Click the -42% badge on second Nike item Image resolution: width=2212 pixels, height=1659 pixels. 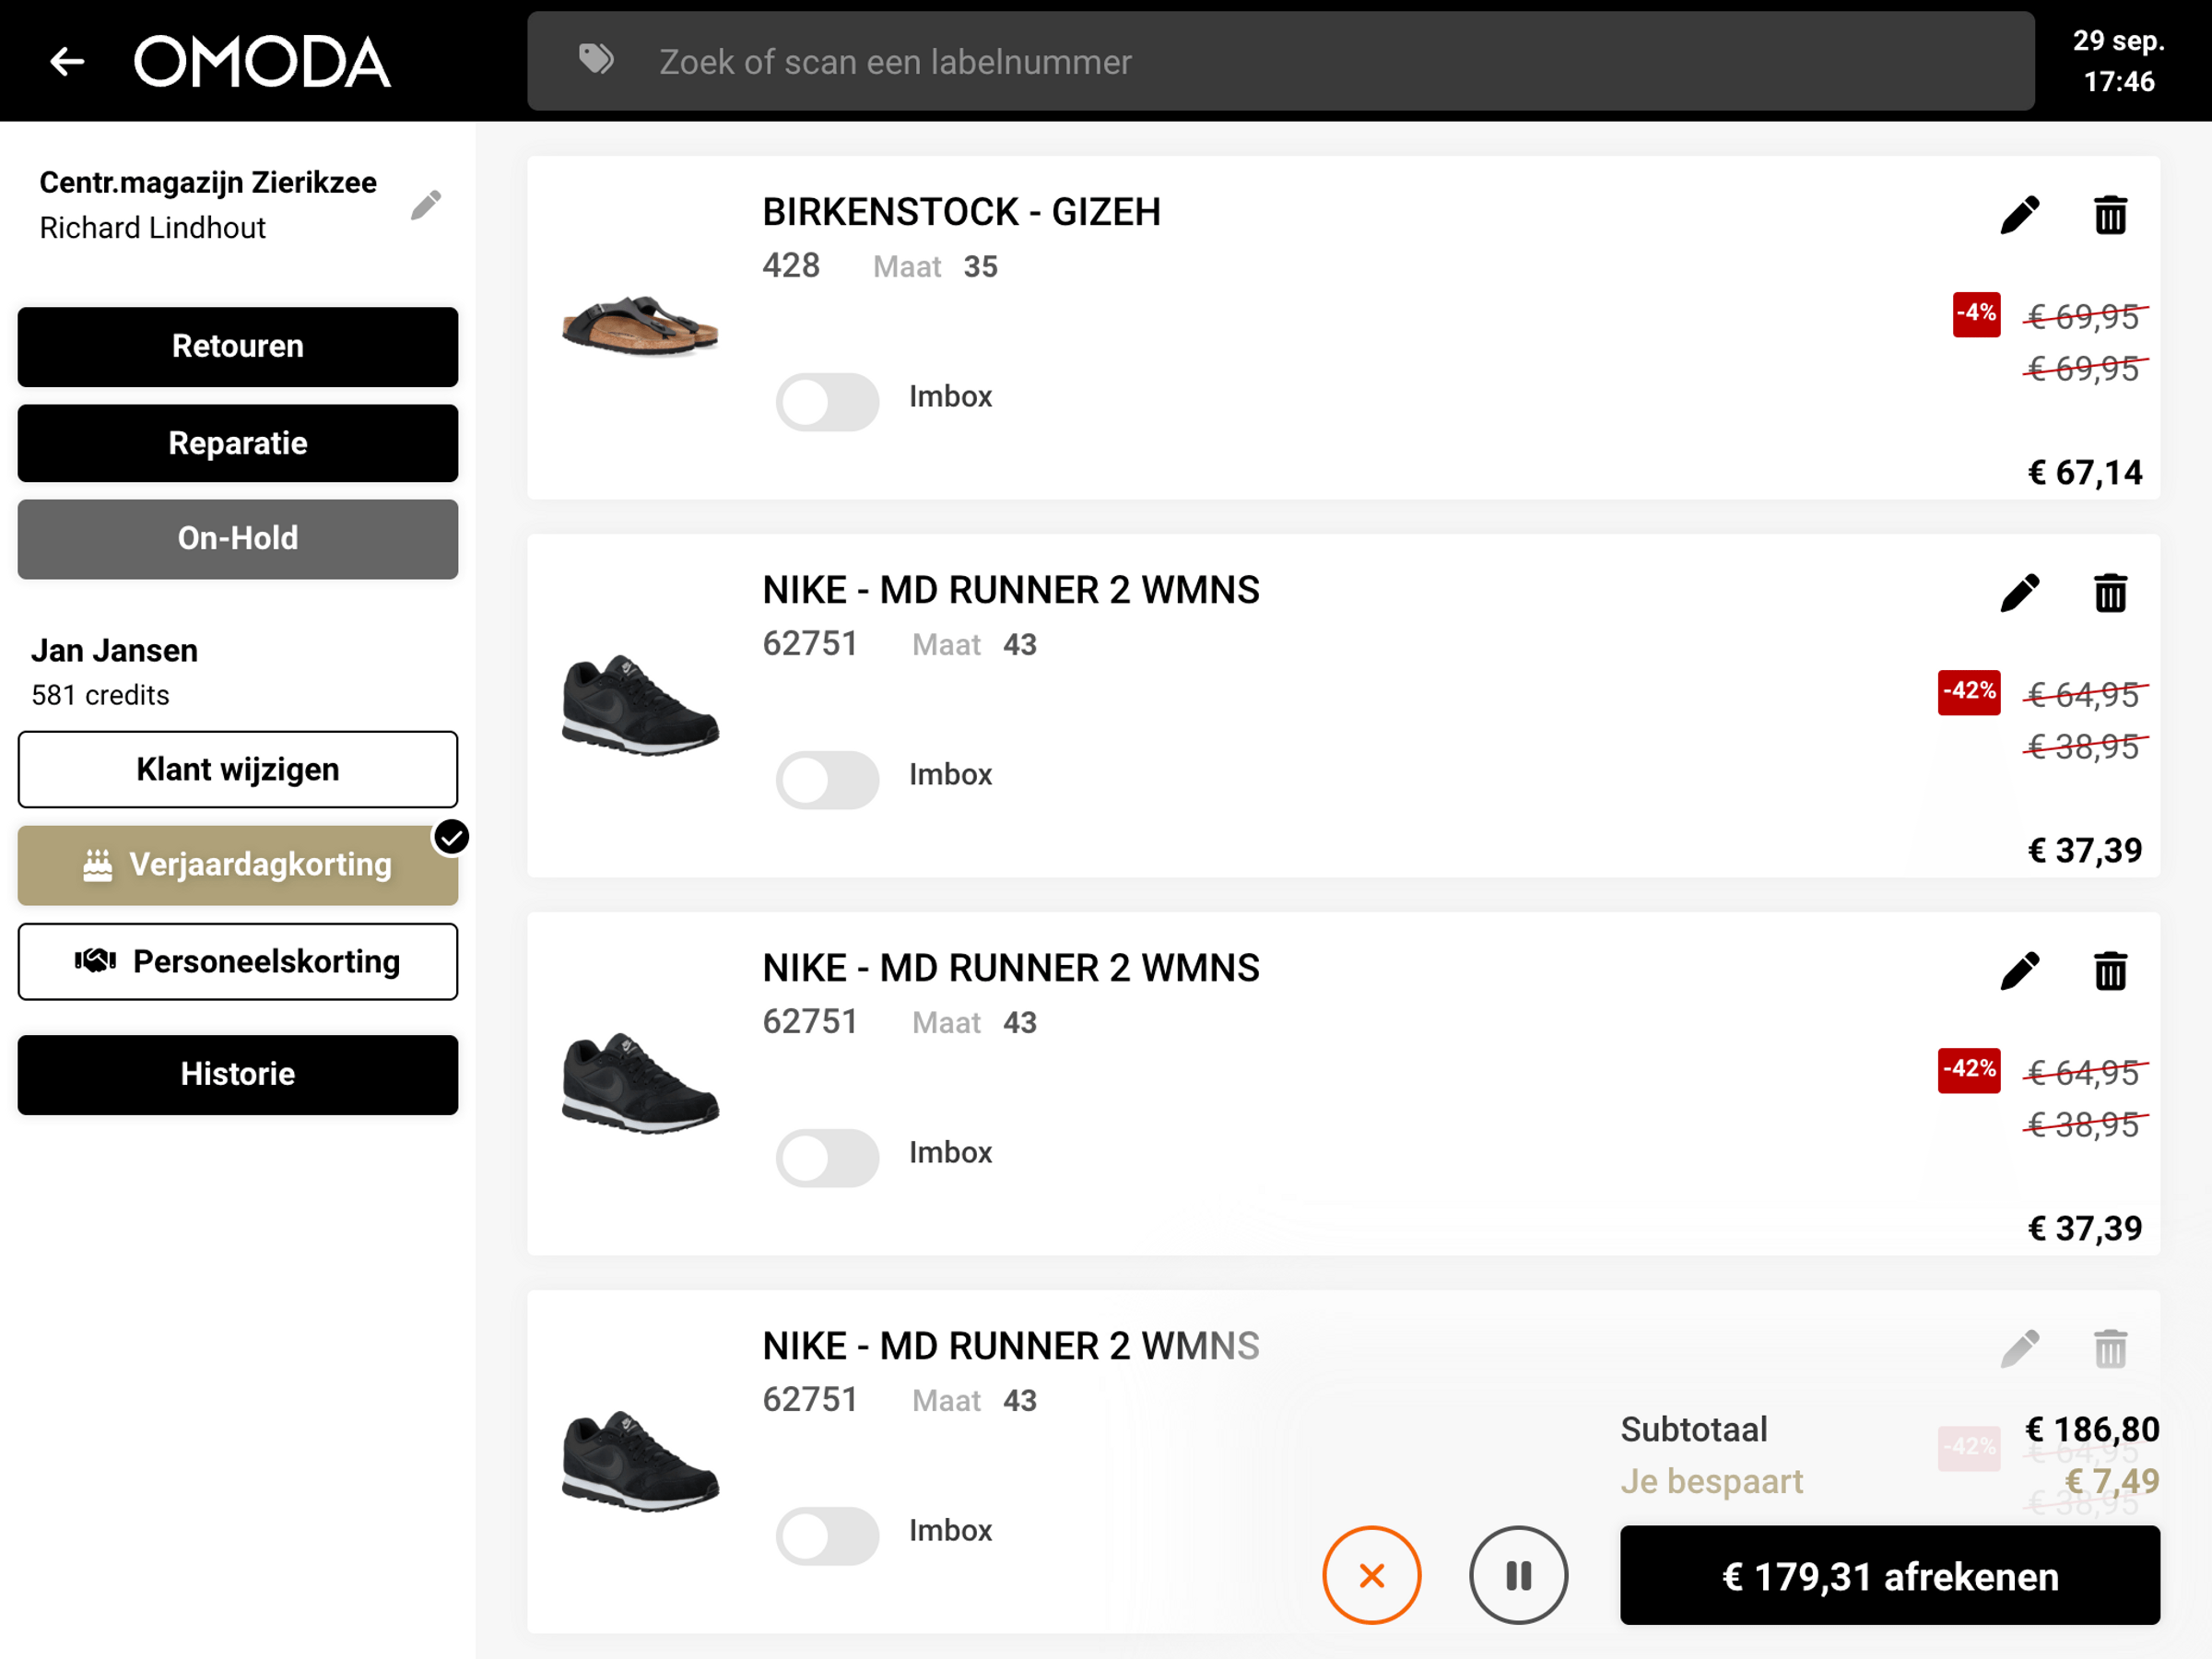[x=1968, y=1070]
